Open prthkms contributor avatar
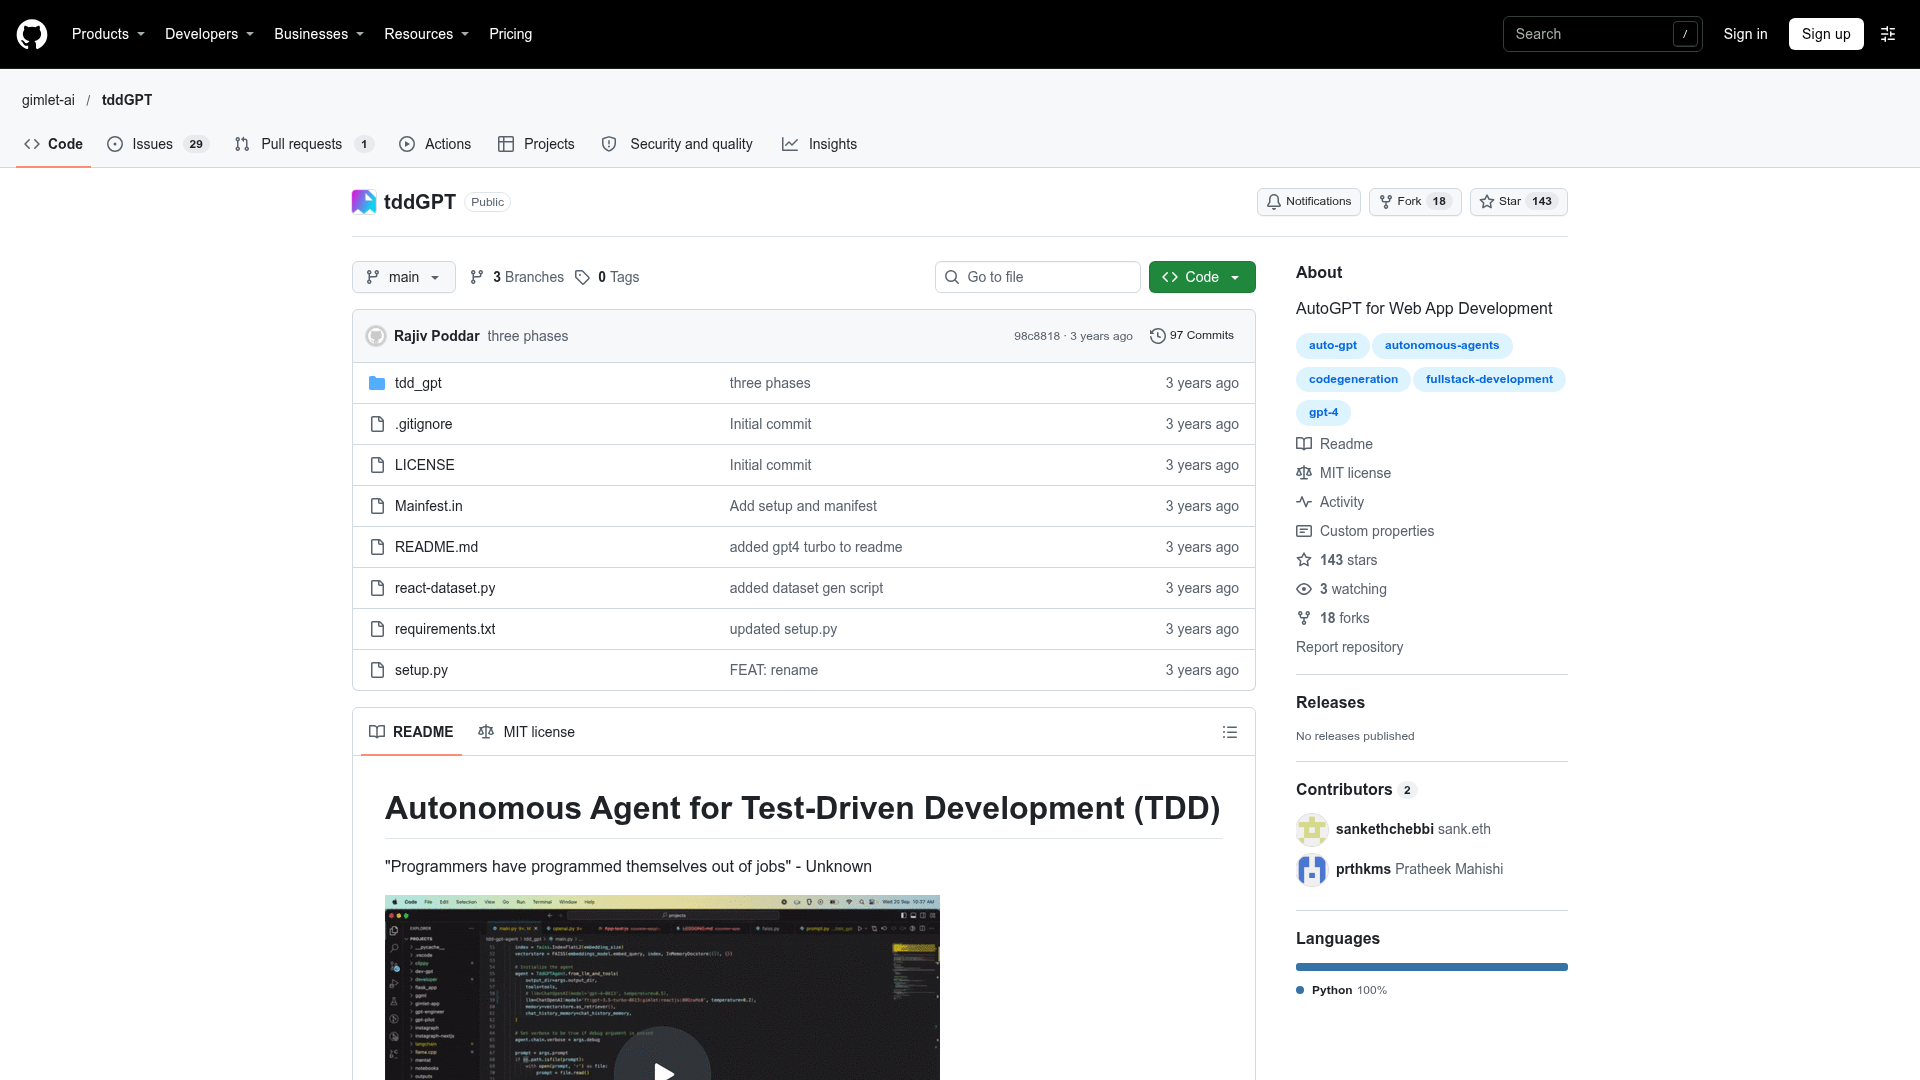1920x1080 pixels. (x=1312, y=869)
